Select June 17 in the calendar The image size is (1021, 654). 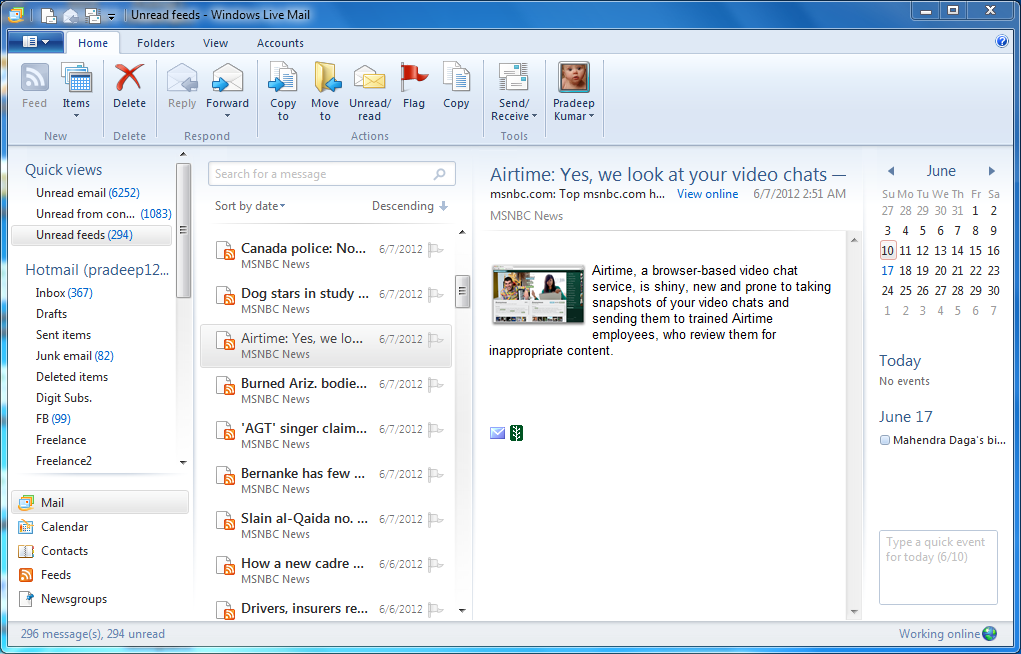(888, 270)
